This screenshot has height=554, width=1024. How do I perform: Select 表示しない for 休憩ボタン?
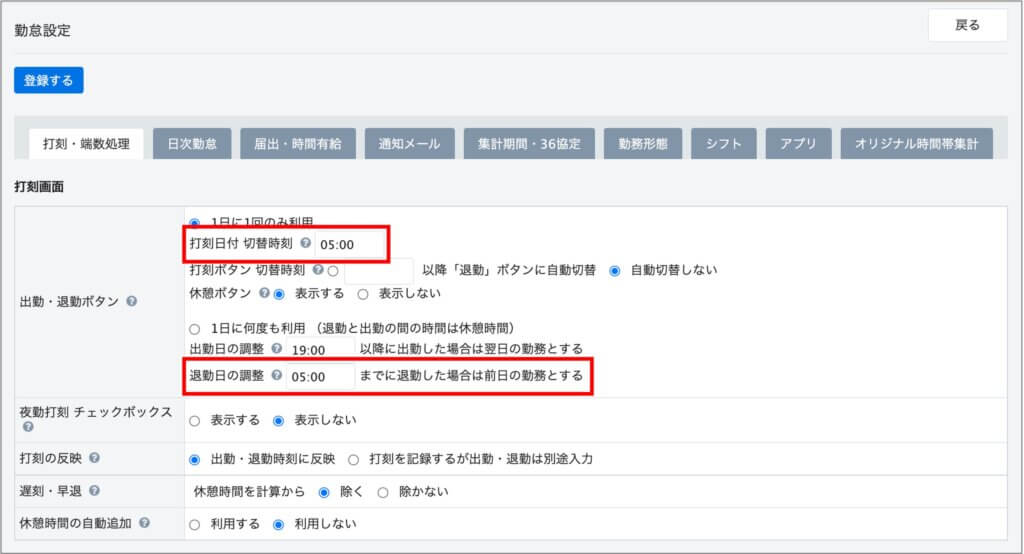click(363, 294)
